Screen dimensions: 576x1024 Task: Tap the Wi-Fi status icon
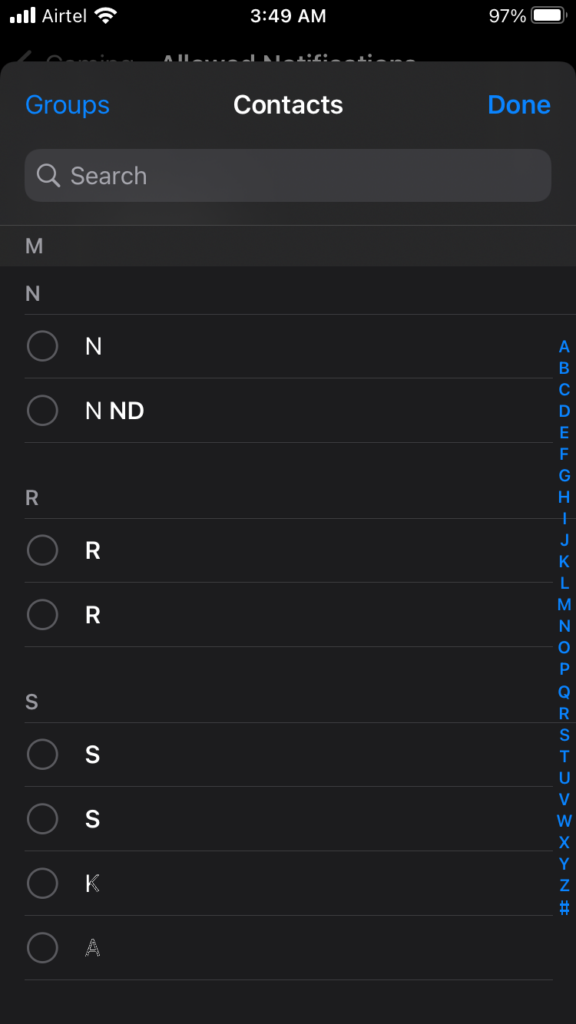[104, 16]
